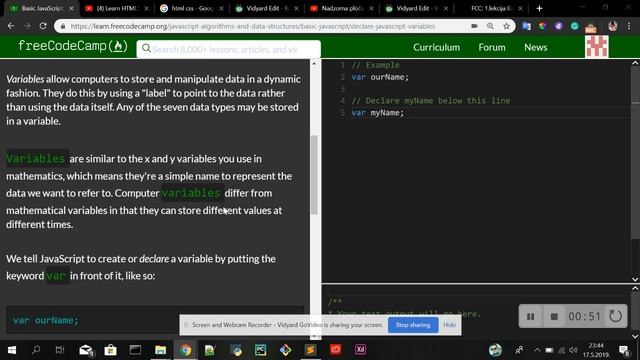Close the html css Google tab
Image resolution: width=640 pixels, height=360 pixels.
tap(221, 8)
